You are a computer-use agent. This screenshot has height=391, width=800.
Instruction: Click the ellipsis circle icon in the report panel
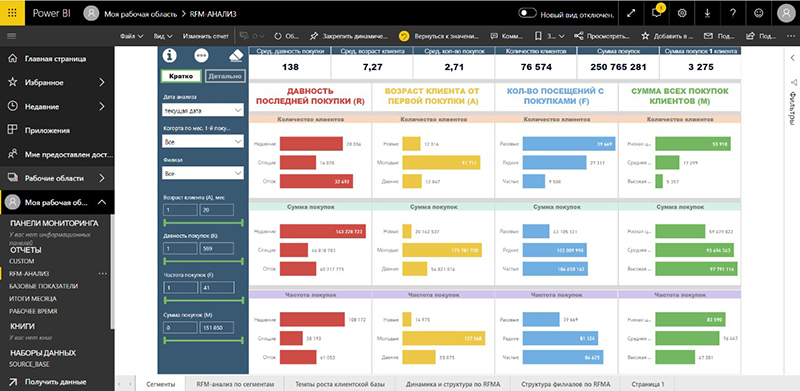pos(202,55)
